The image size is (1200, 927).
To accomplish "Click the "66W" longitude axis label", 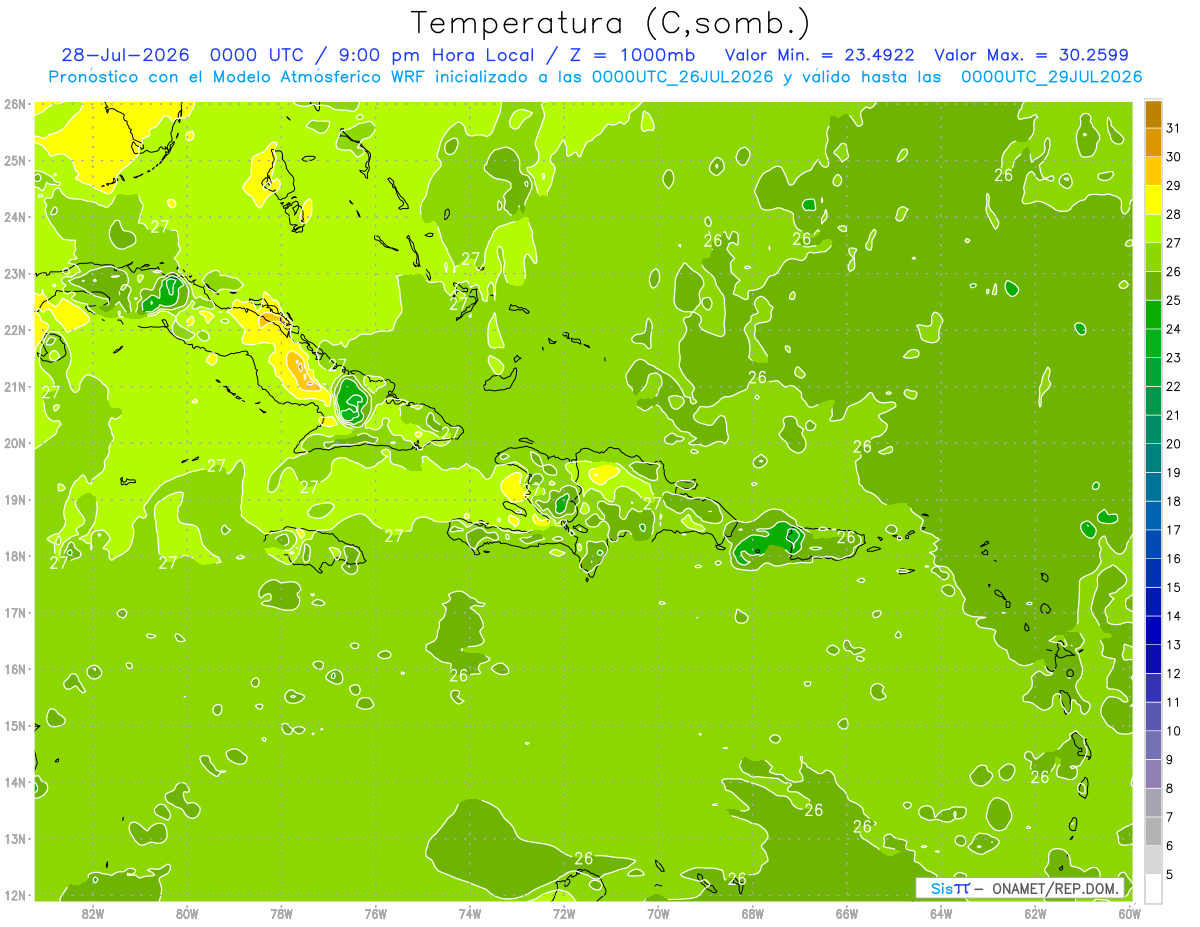I will [847, 913].
